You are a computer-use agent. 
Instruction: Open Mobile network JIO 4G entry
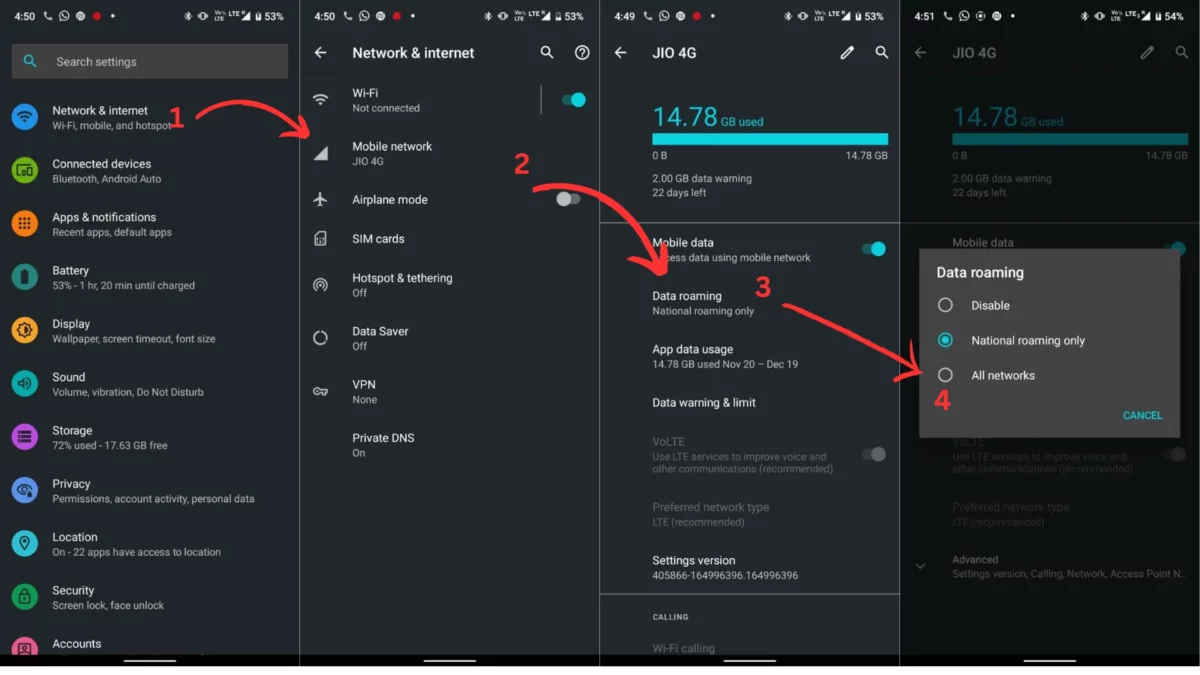(x=450, y=153)
